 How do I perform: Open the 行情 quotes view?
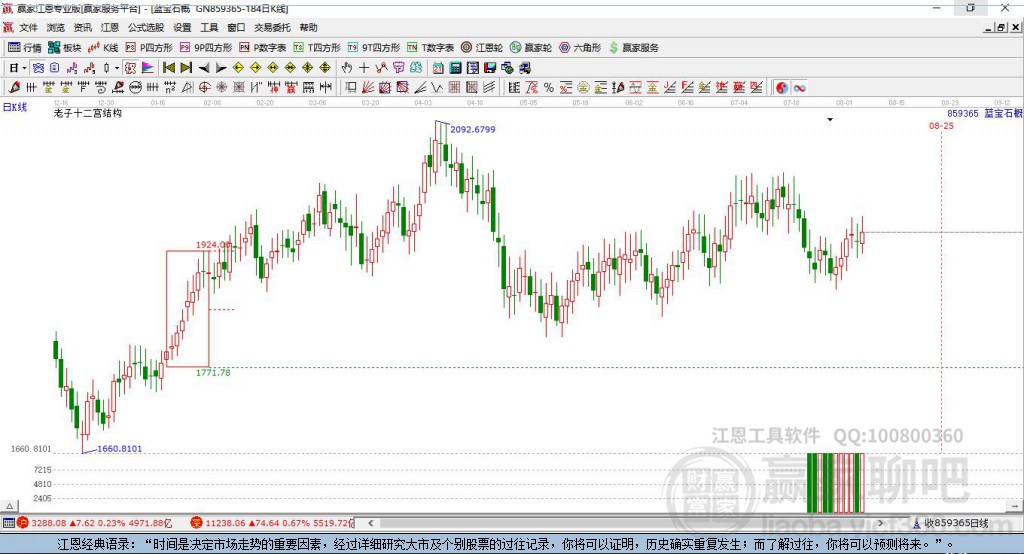tap(24, 48)
